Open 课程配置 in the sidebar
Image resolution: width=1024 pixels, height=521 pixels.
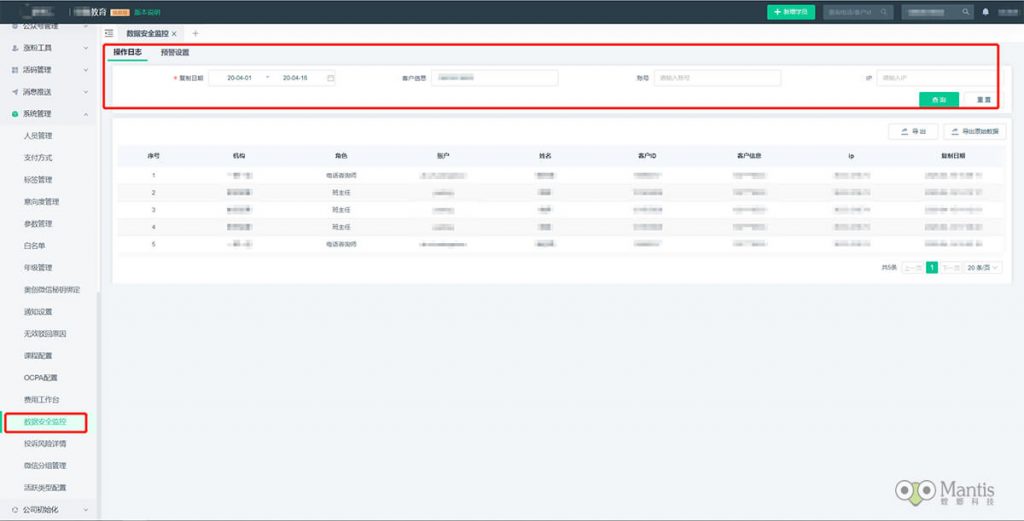point(38,356)
